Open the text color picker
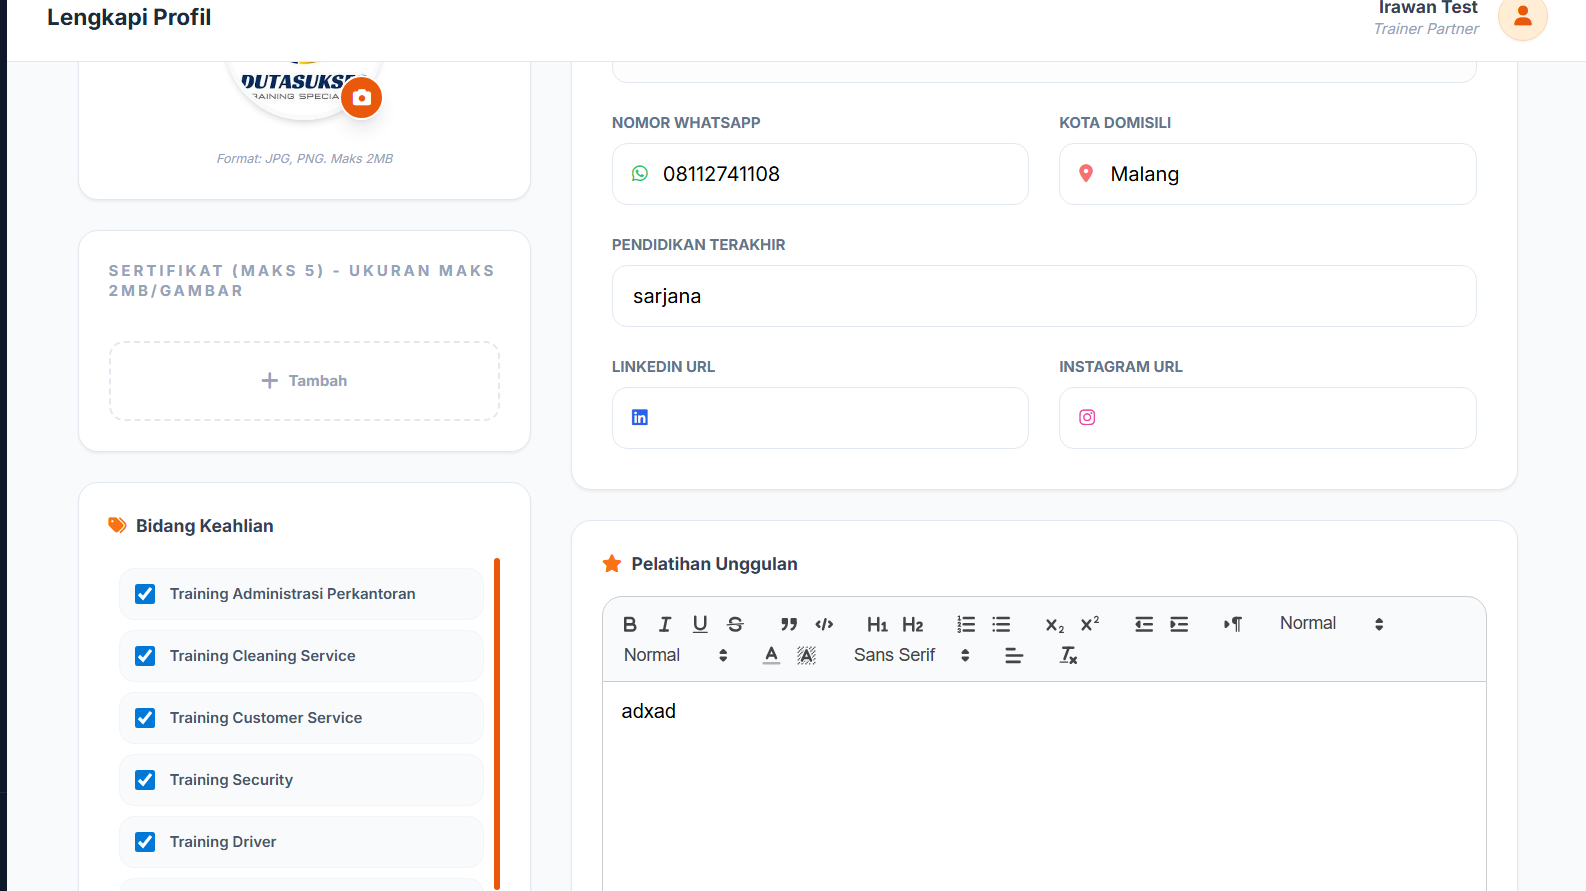Image resolution: width=1586 pixels, height=891 pixels. click(771, 655)
